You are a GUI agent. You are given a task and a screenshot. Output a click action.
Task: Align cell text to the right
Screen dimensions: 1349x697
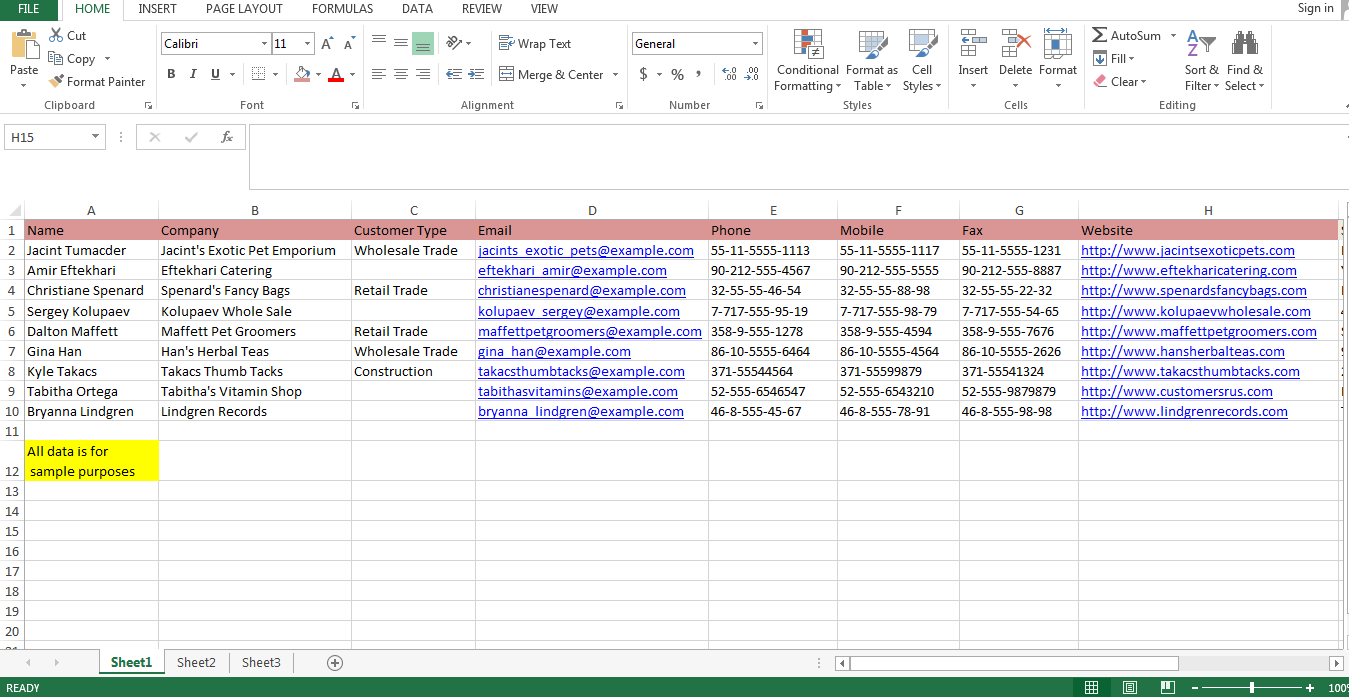(x=422, y=74)
